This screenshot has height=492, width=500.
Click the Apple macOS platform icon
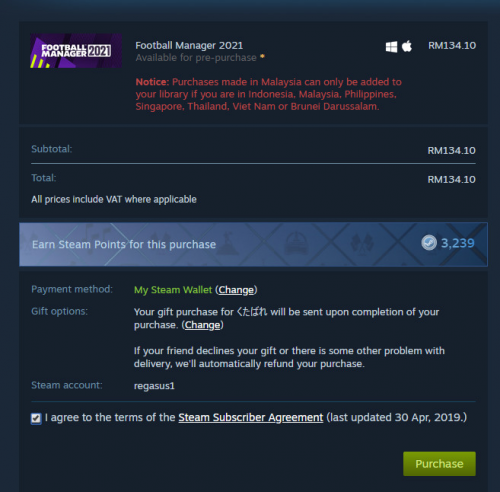point(407,46)
